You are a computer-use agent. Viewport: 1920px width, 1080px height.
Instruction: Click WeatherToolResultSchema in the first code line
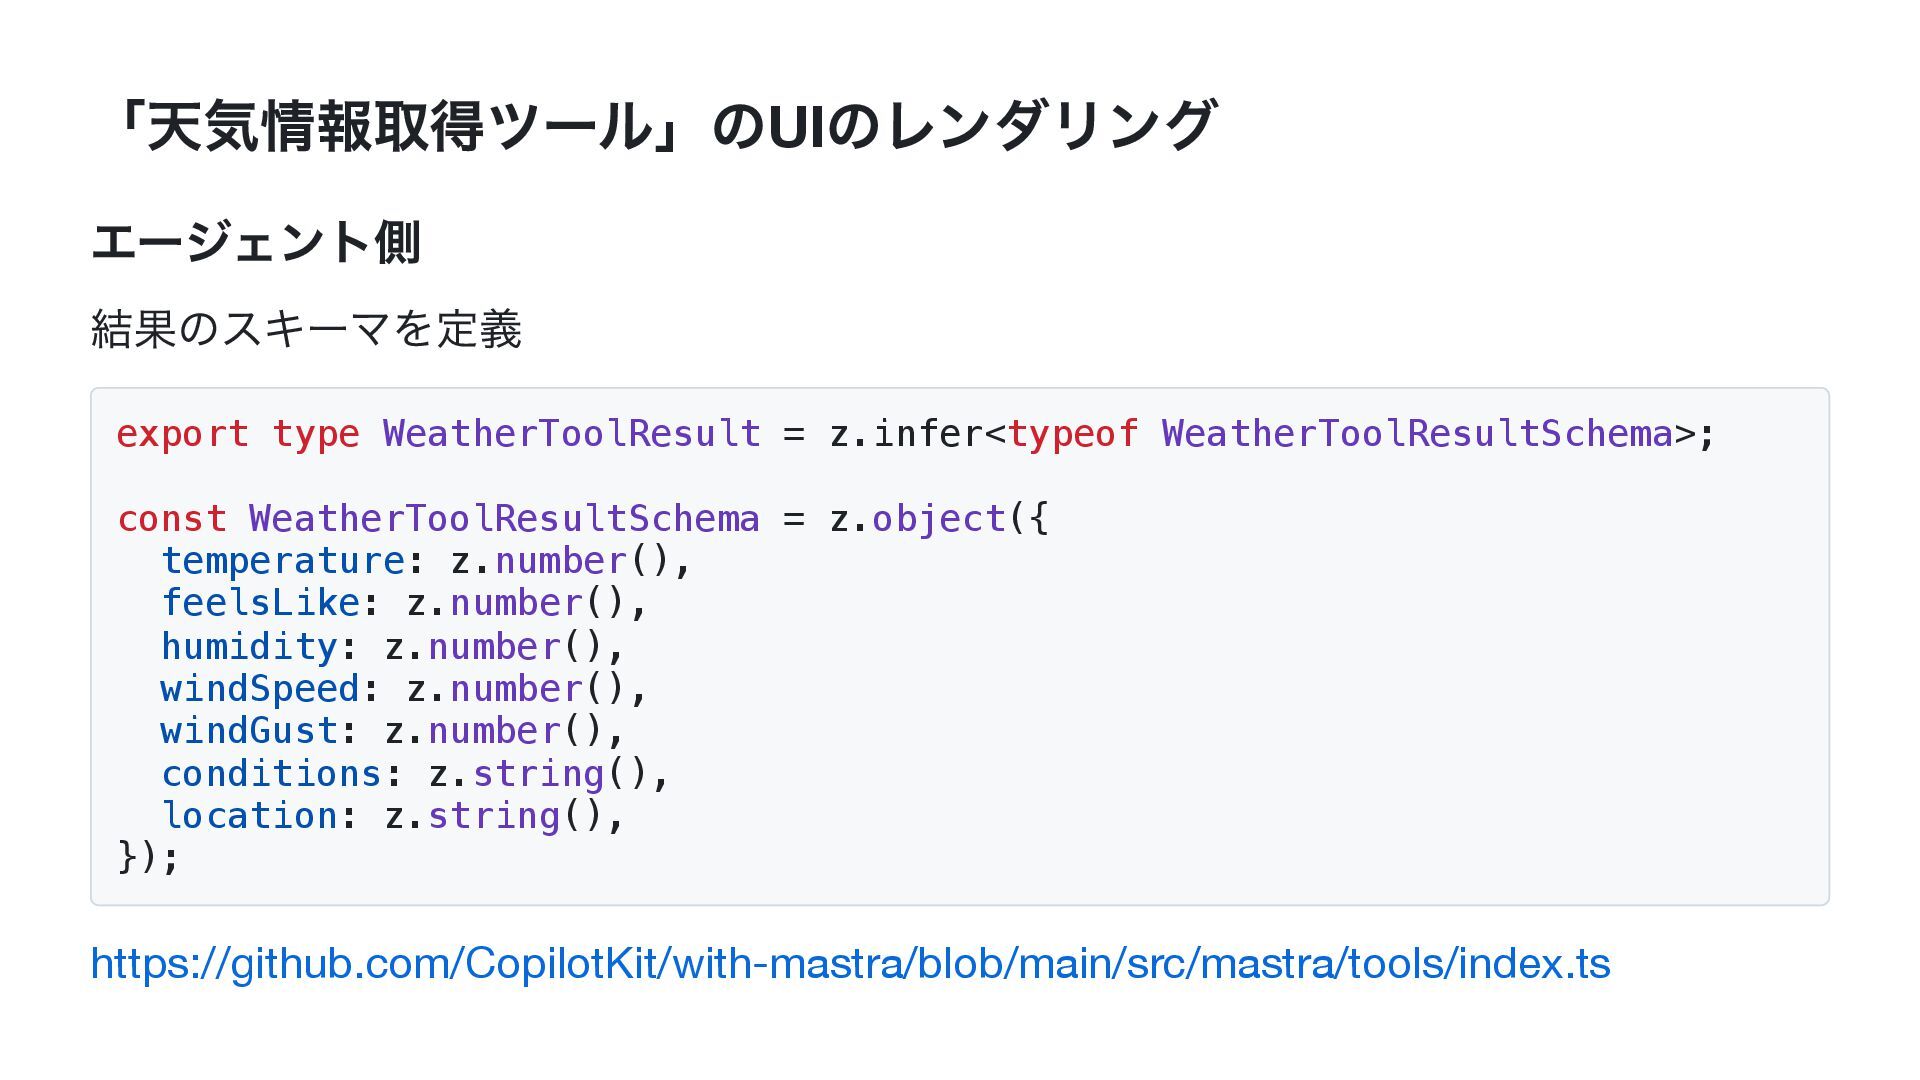click(x=1417, y=434)
